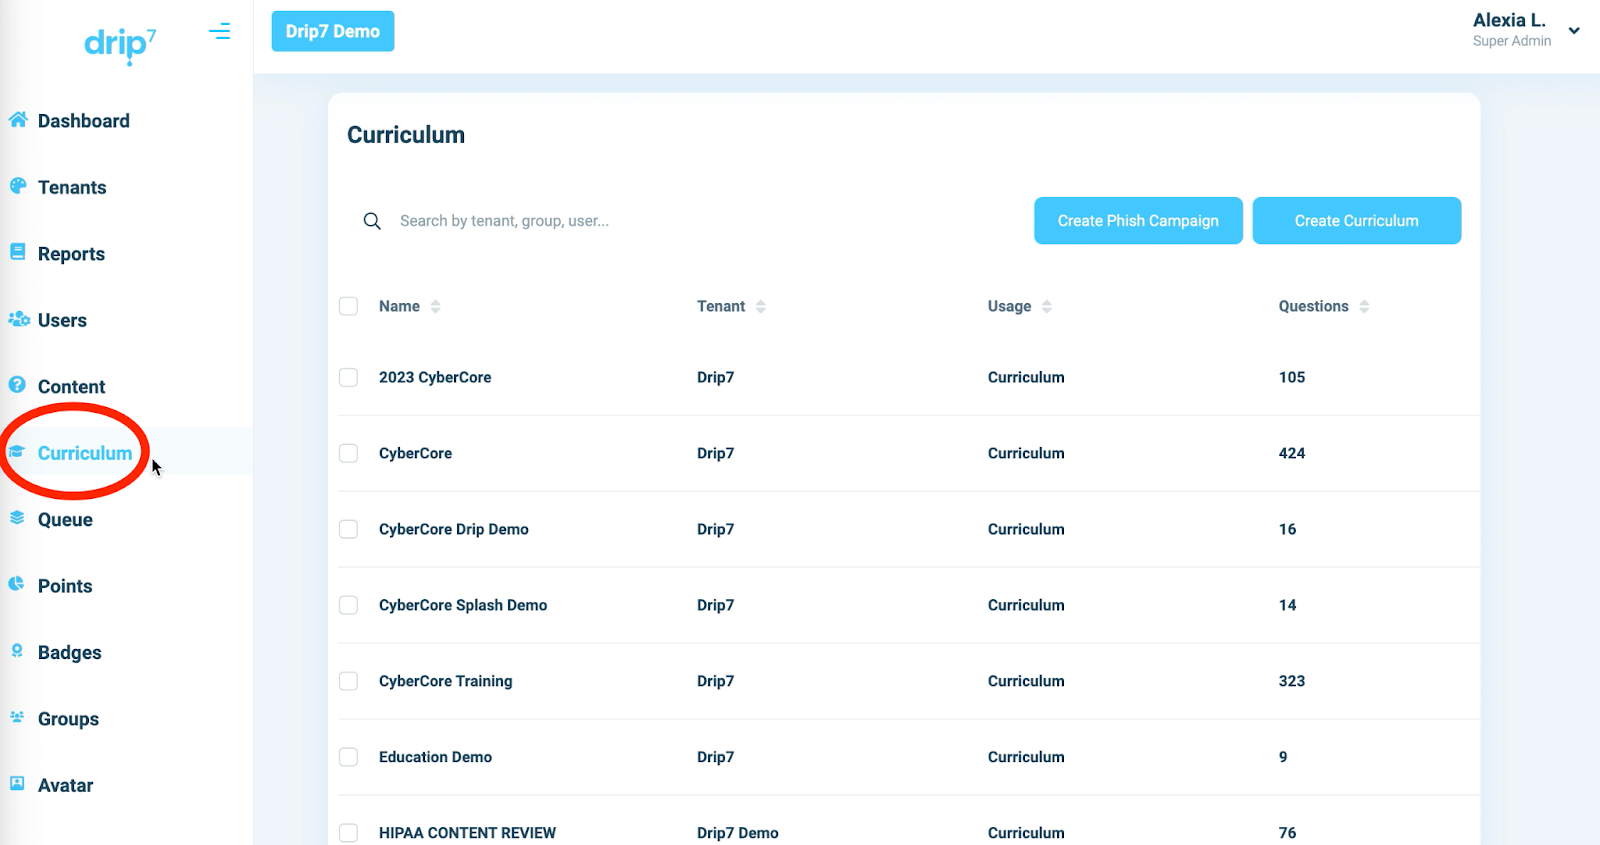Focus the search by tenant, group, user field
The image size is (1600, 845).
pos(690,221)
